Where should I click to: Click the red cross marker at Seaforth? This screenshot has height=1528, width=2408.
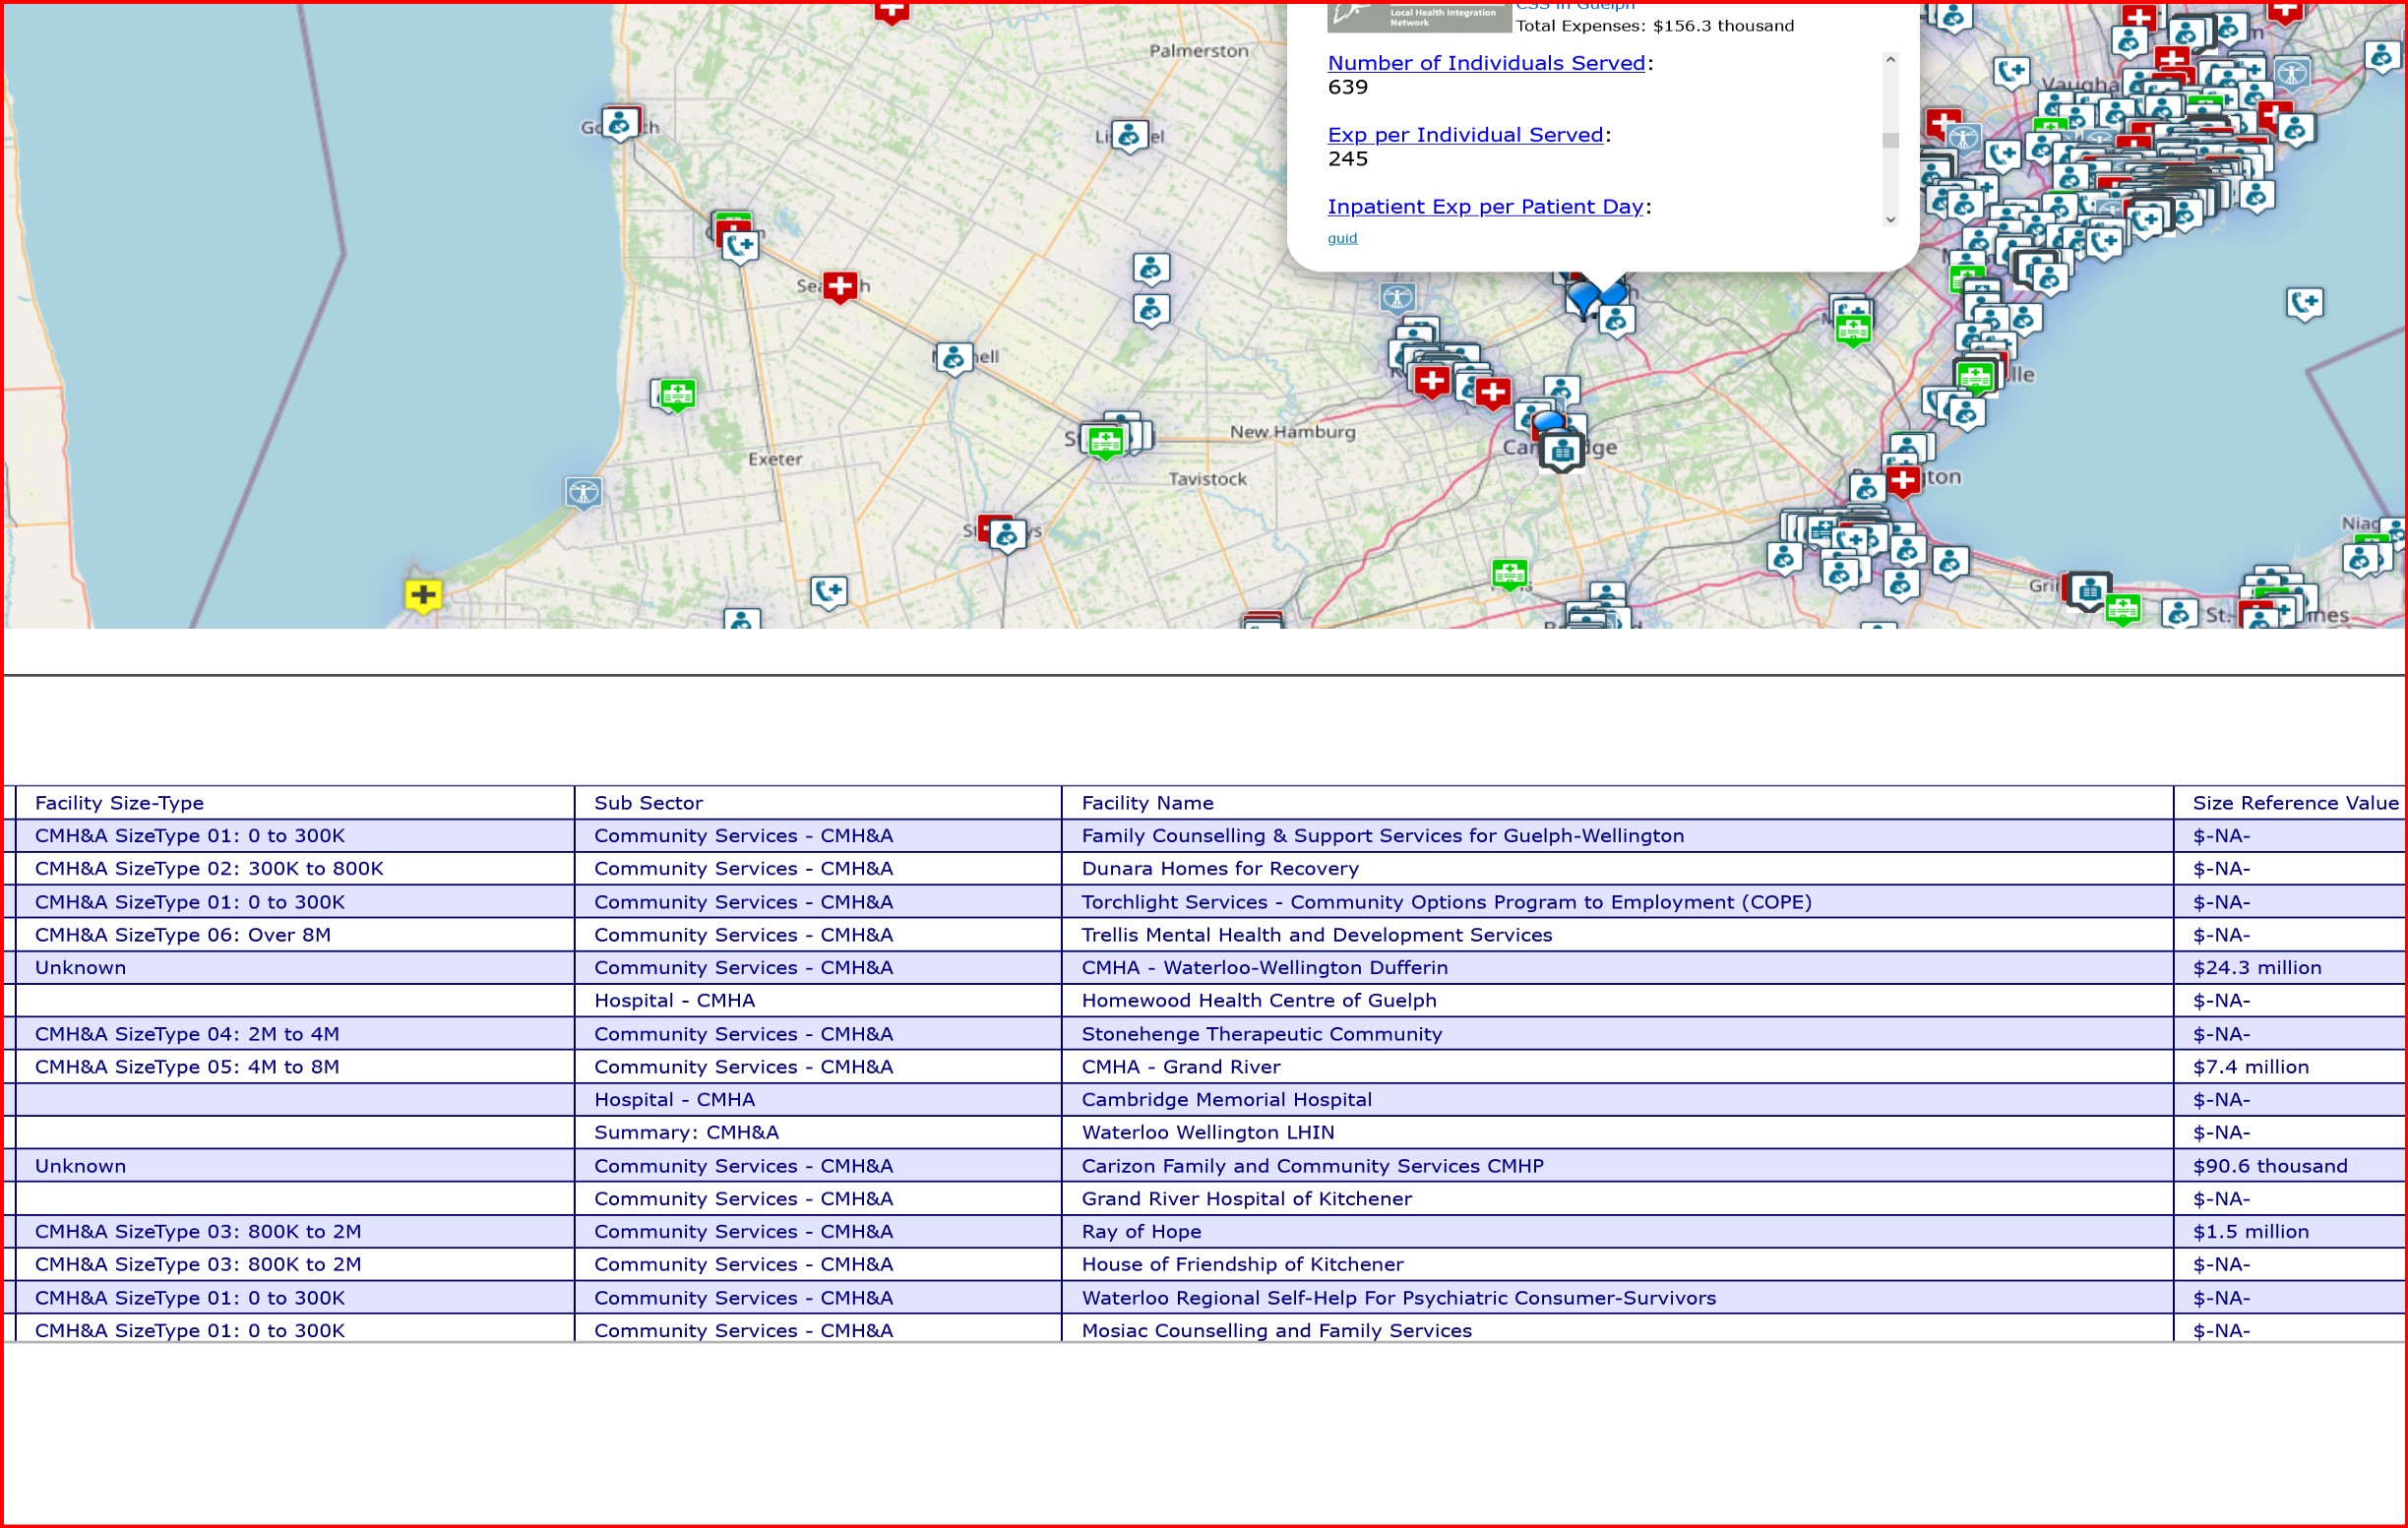pos(839,286)
